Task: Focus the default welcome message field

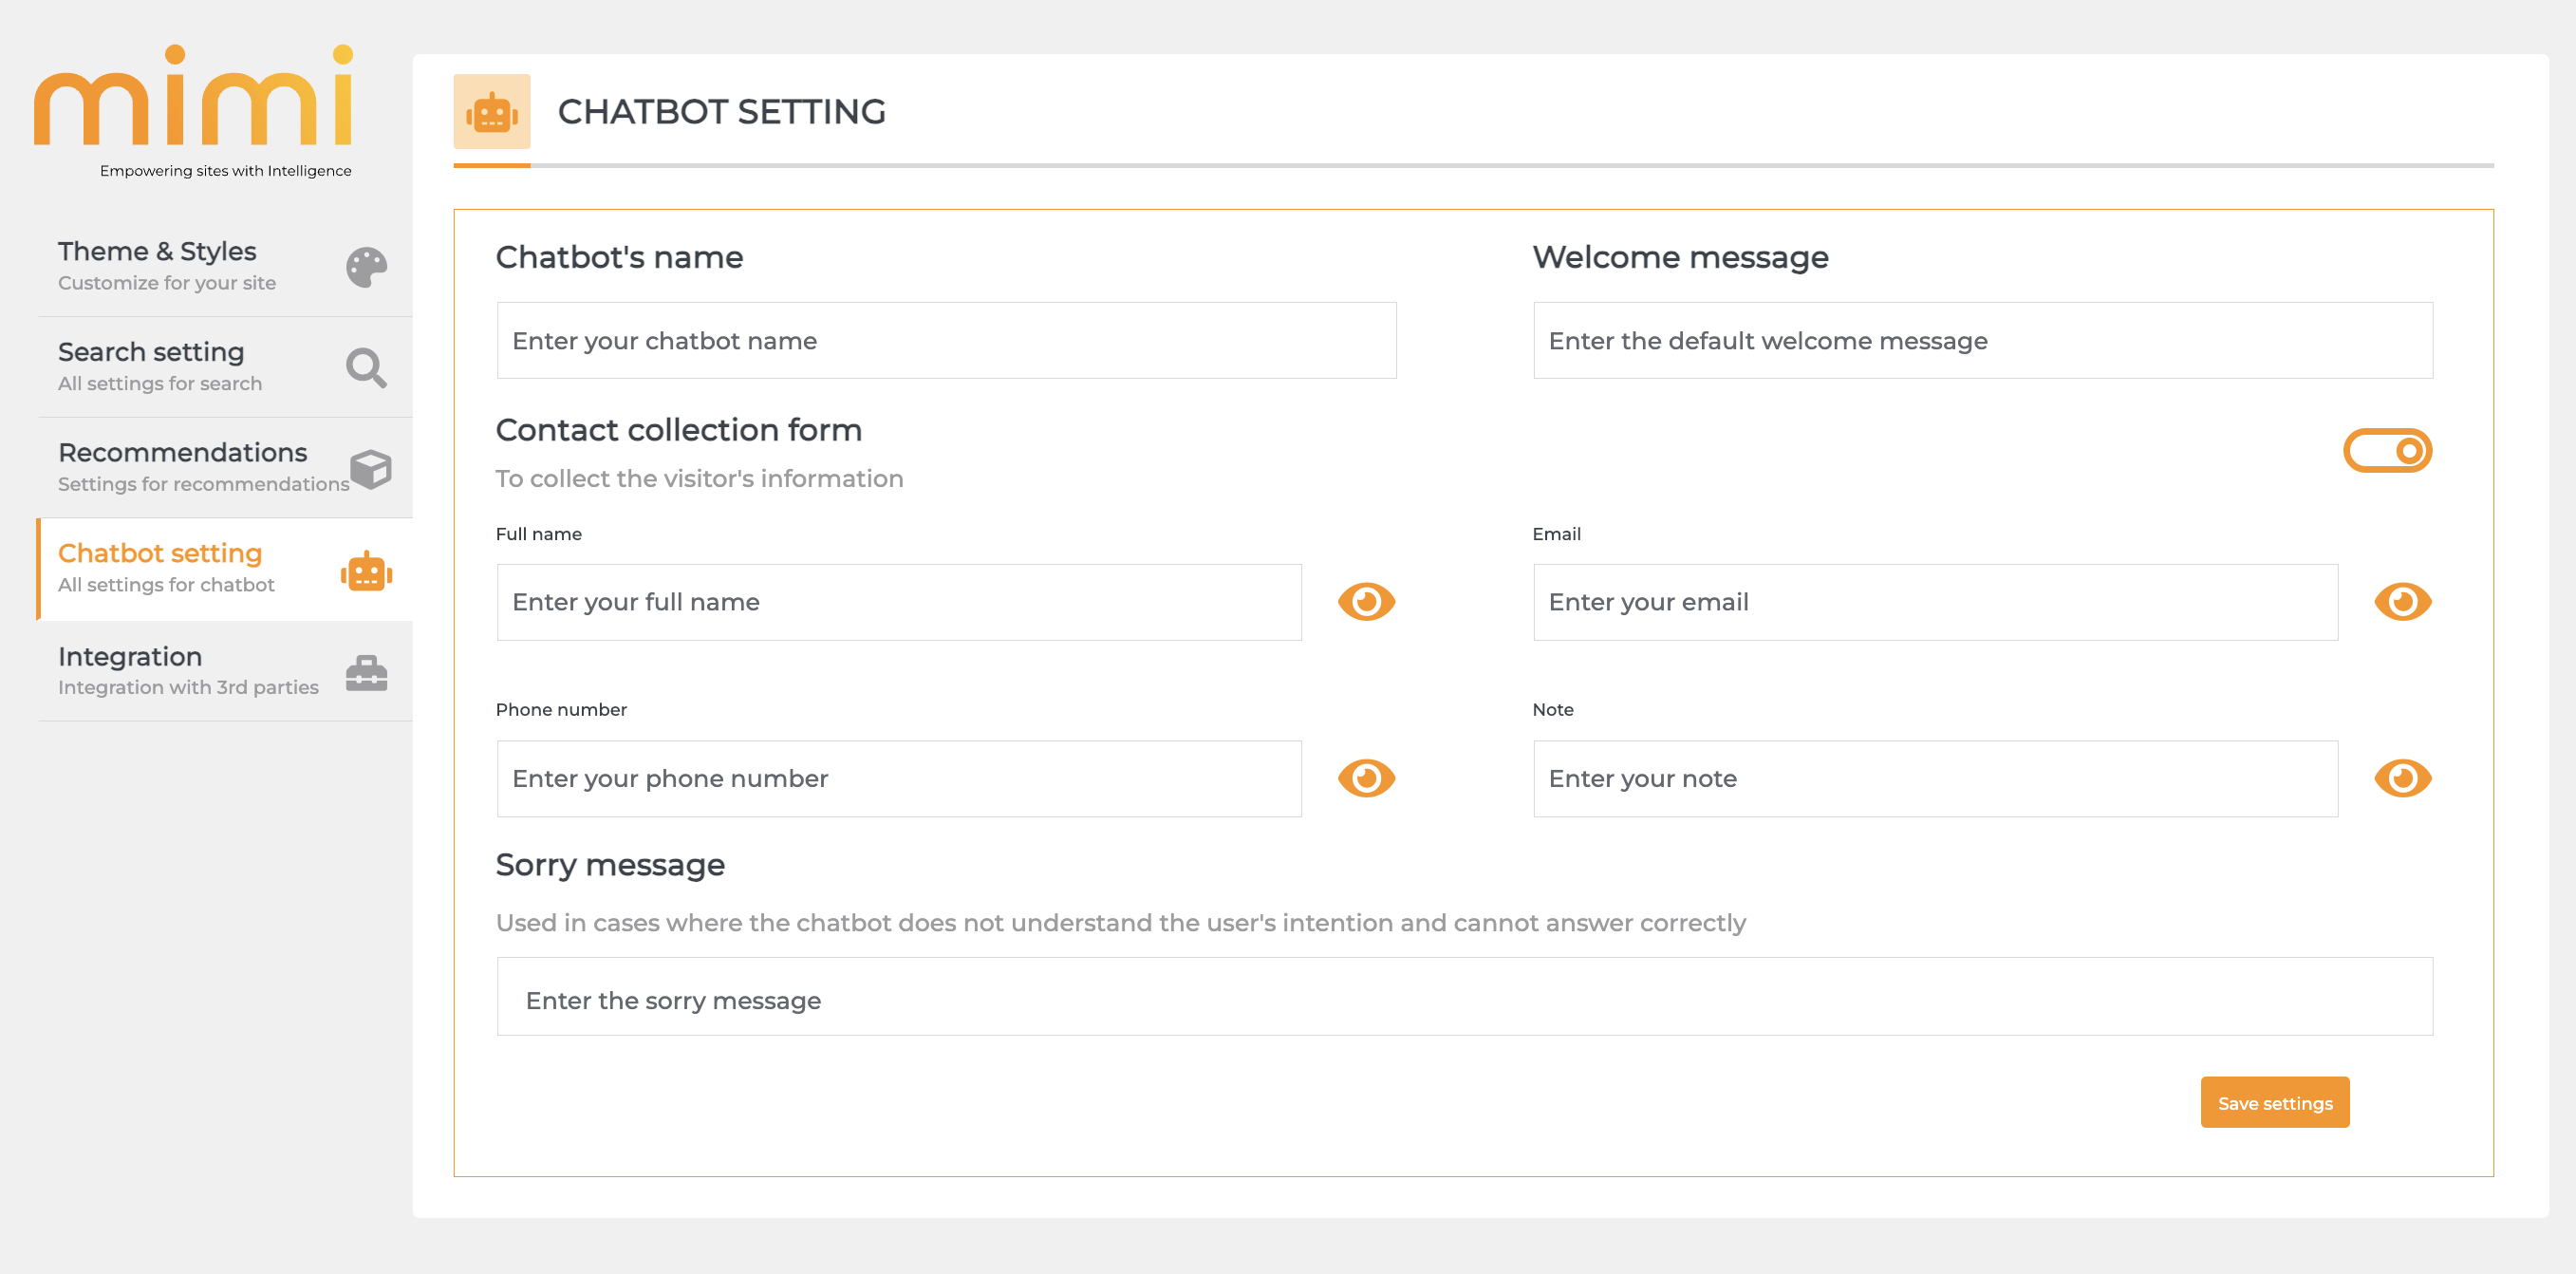Action: coord(1981,341)
